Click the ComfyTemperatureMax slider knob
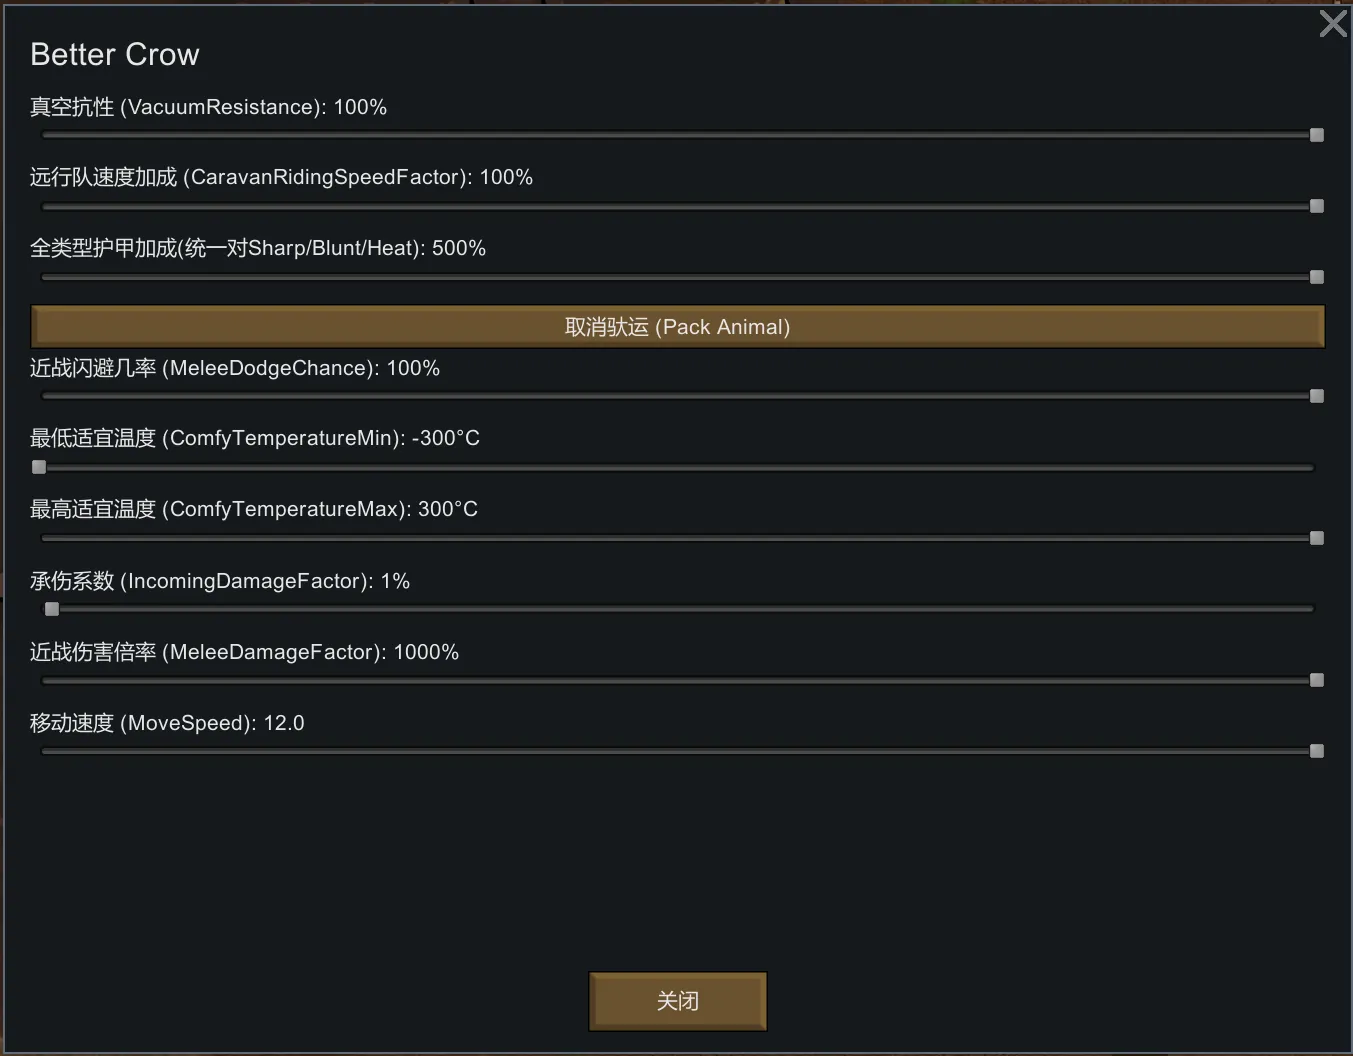This screenshot has height=1056, width=1353. (1317, 538)
